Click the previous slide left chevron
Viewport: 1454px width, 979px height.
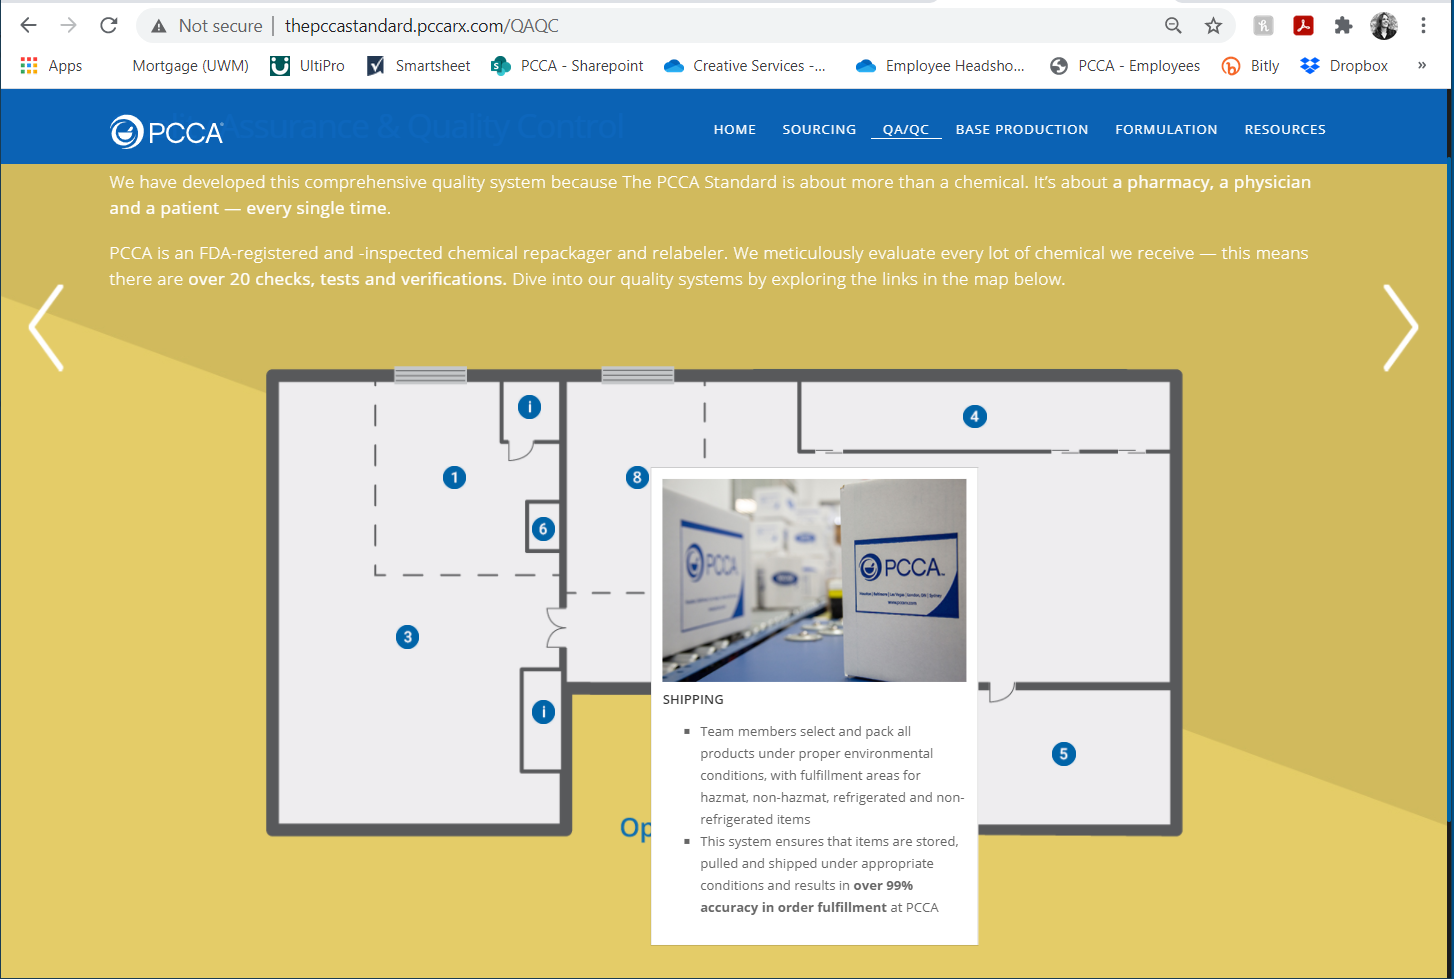[46, 328]
